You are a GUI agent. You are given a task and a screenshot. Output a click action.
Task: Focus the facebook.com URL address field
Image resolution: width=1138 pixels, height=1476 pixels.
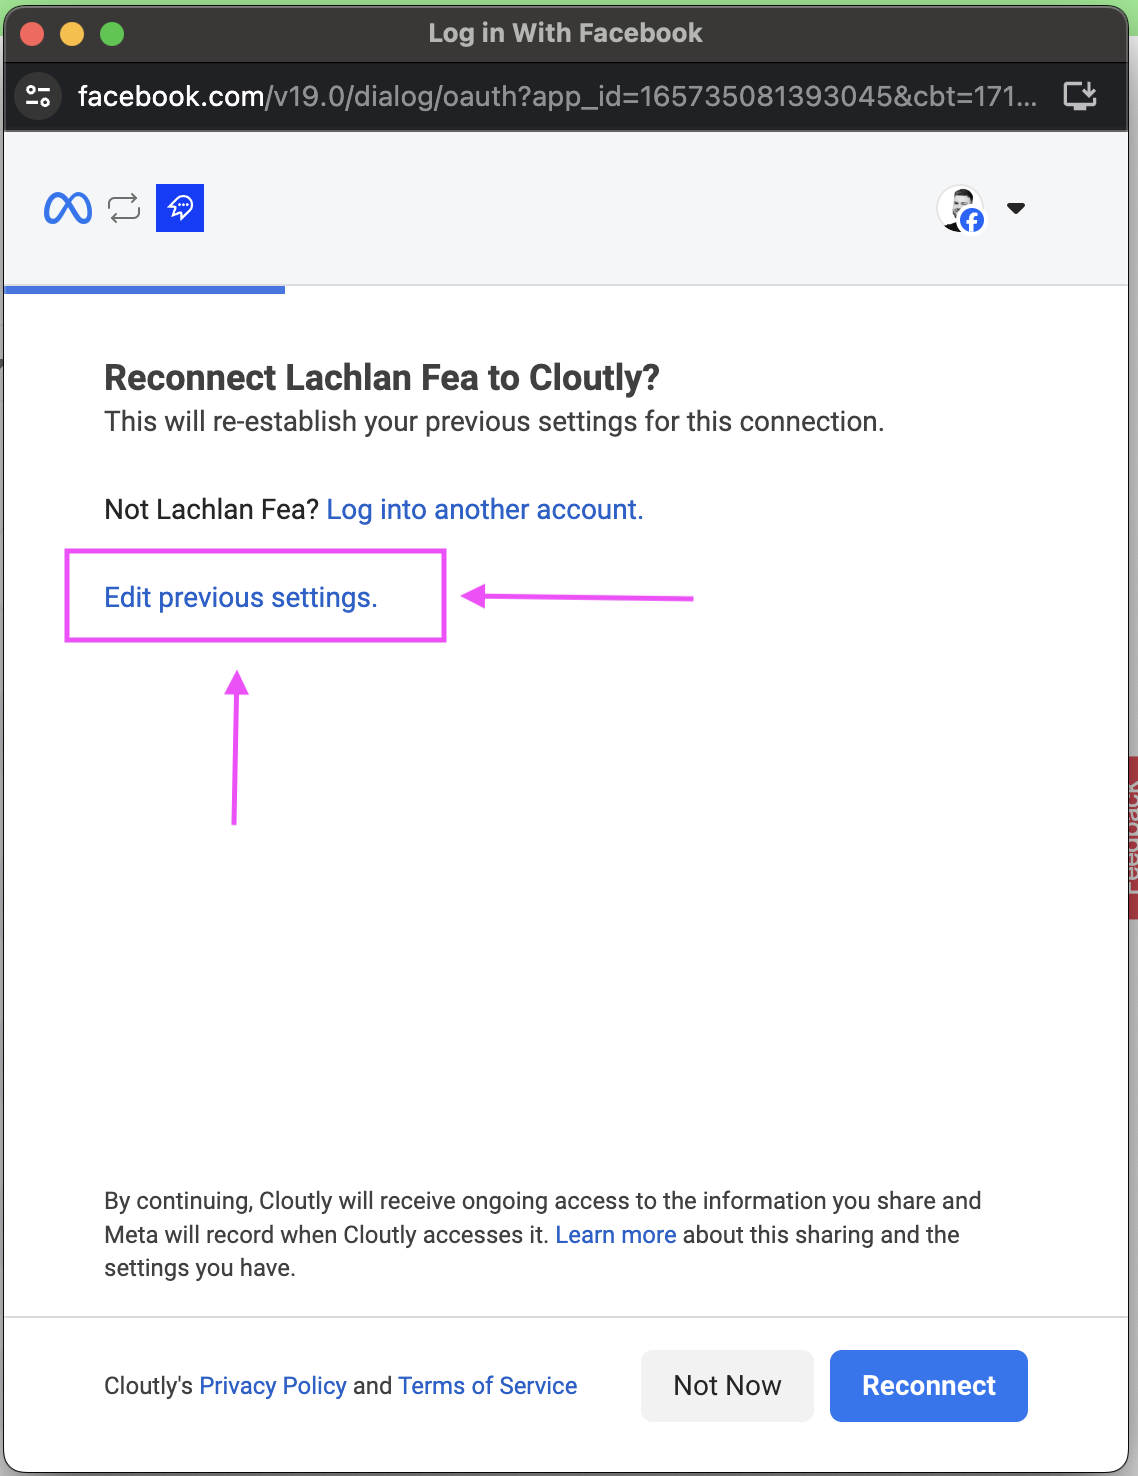556,96
